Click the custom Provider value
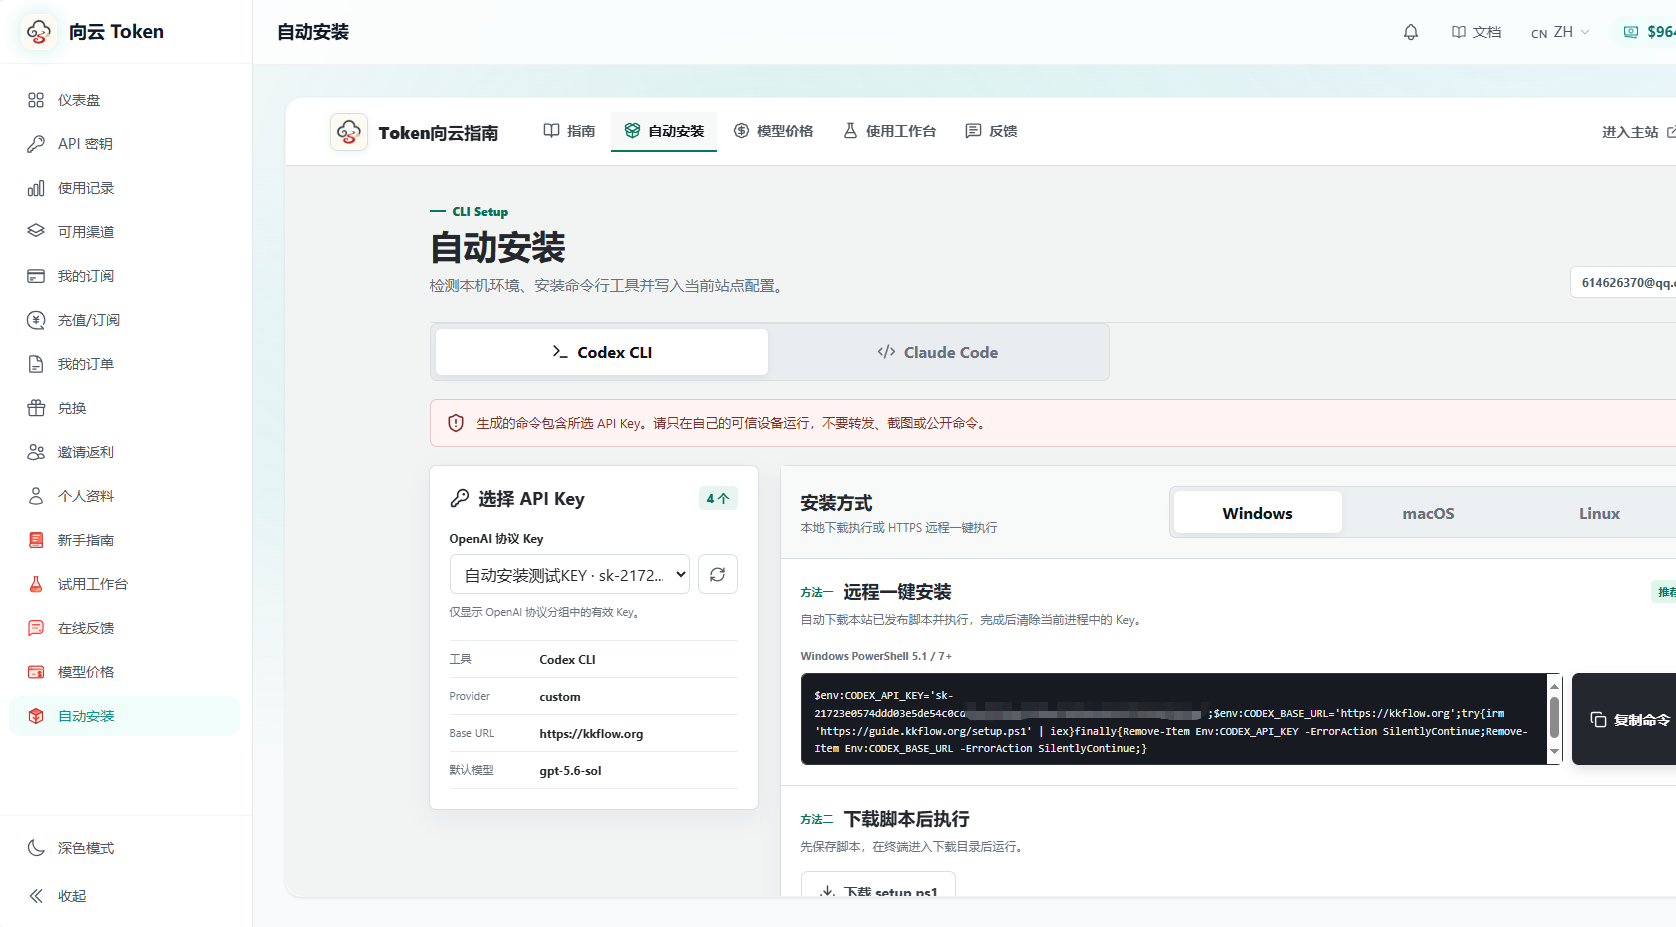The image size is (1676, 927). coord(560,697)
